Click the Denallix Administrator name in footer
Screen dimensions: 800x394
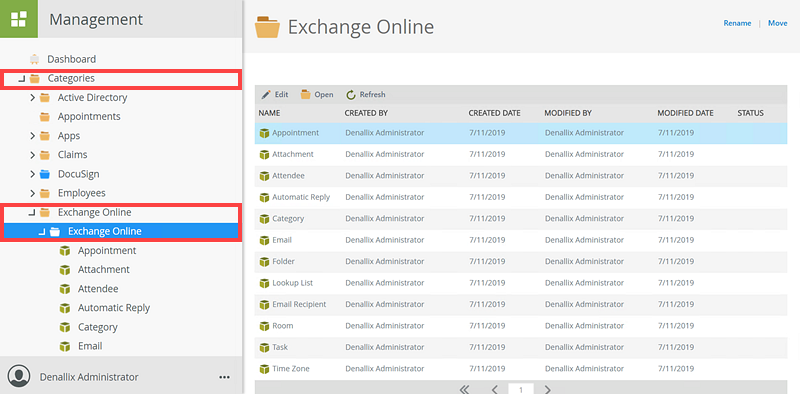click(89, 377)
